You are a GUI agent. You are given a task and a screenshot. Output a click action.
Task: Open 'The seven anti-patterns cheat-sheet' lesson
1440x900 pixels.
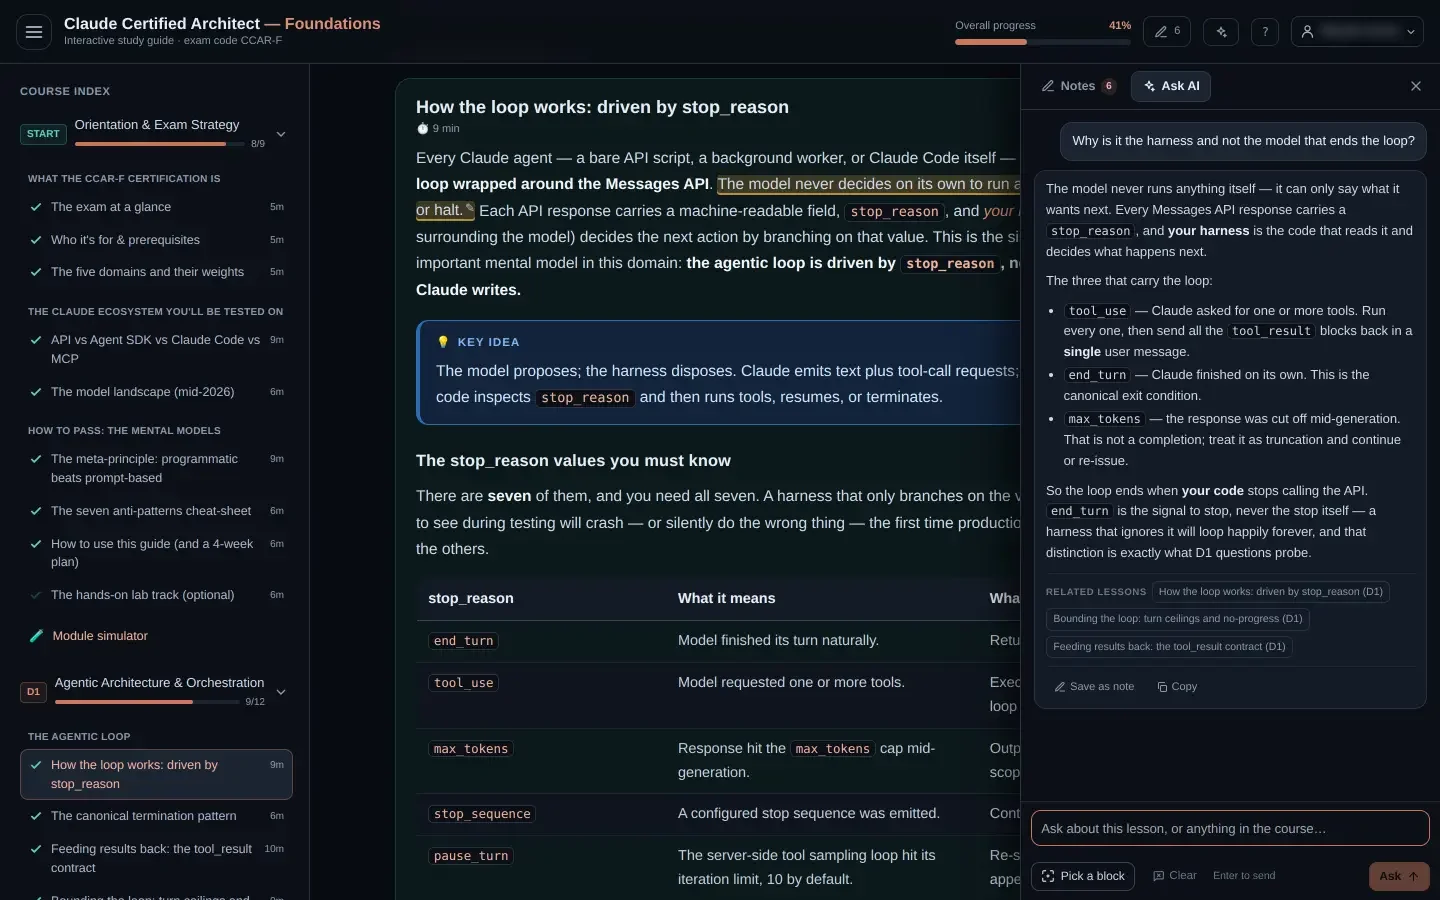click(156, 511)
